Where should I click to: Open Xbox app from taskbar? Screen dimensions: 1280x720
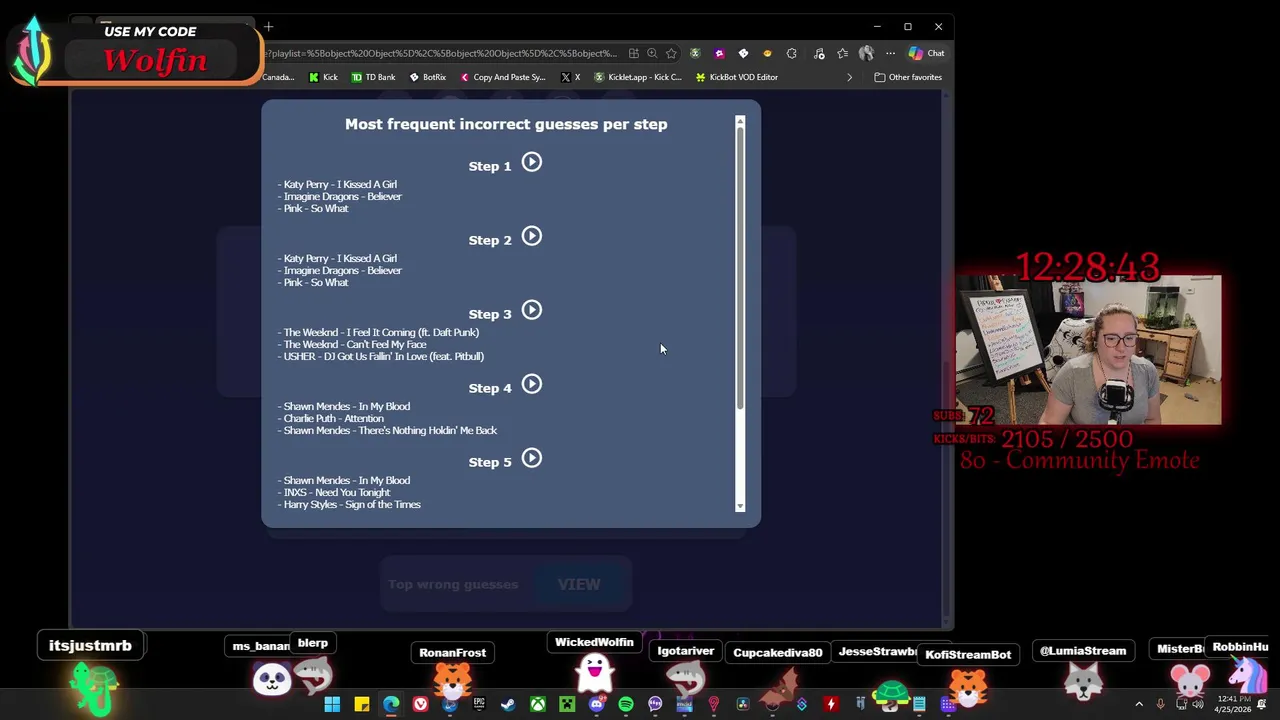(x=538, y=704)
